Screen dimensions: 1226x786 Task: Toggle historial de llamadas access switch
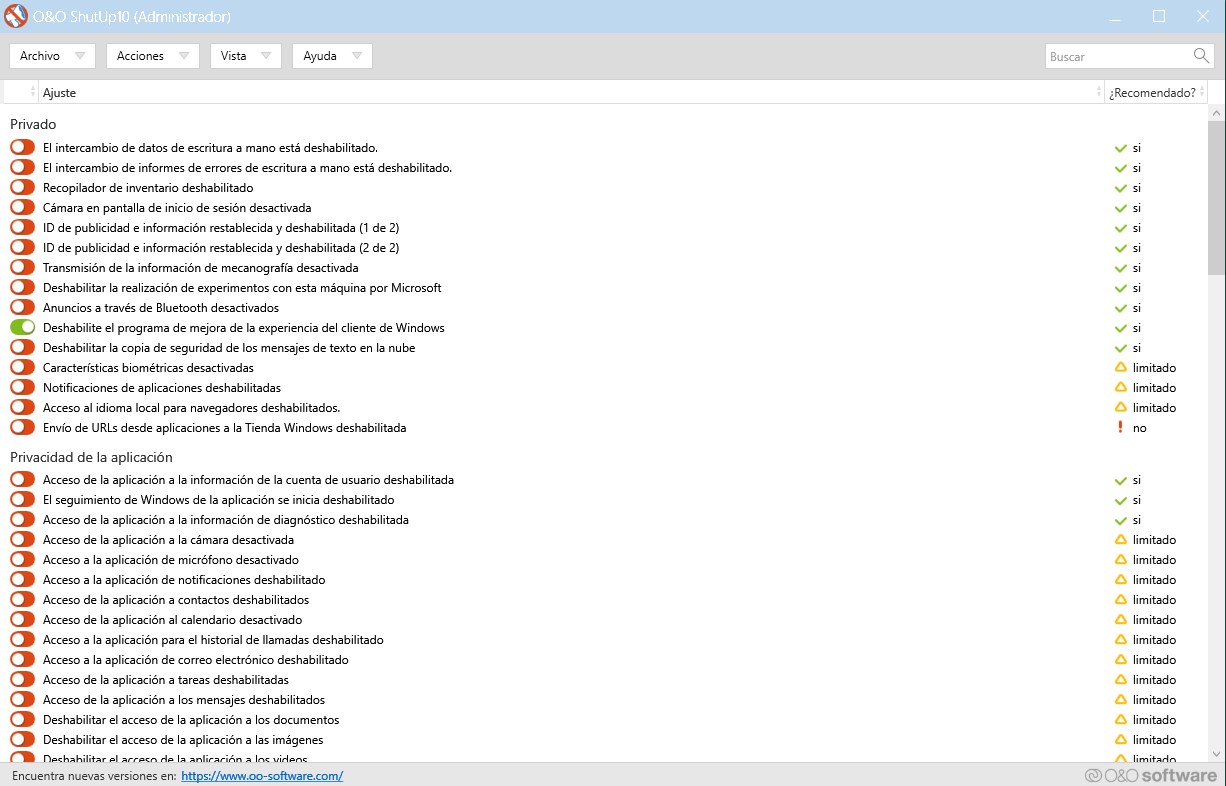coord(22,639)
